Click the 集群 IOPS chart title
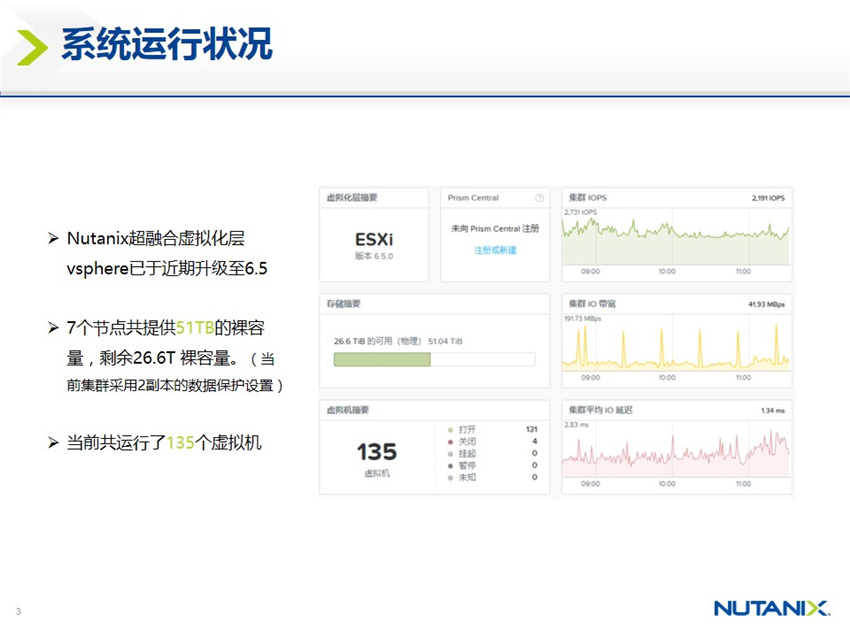This screenshot has width=850, height=637. click(x=588, y=197)
